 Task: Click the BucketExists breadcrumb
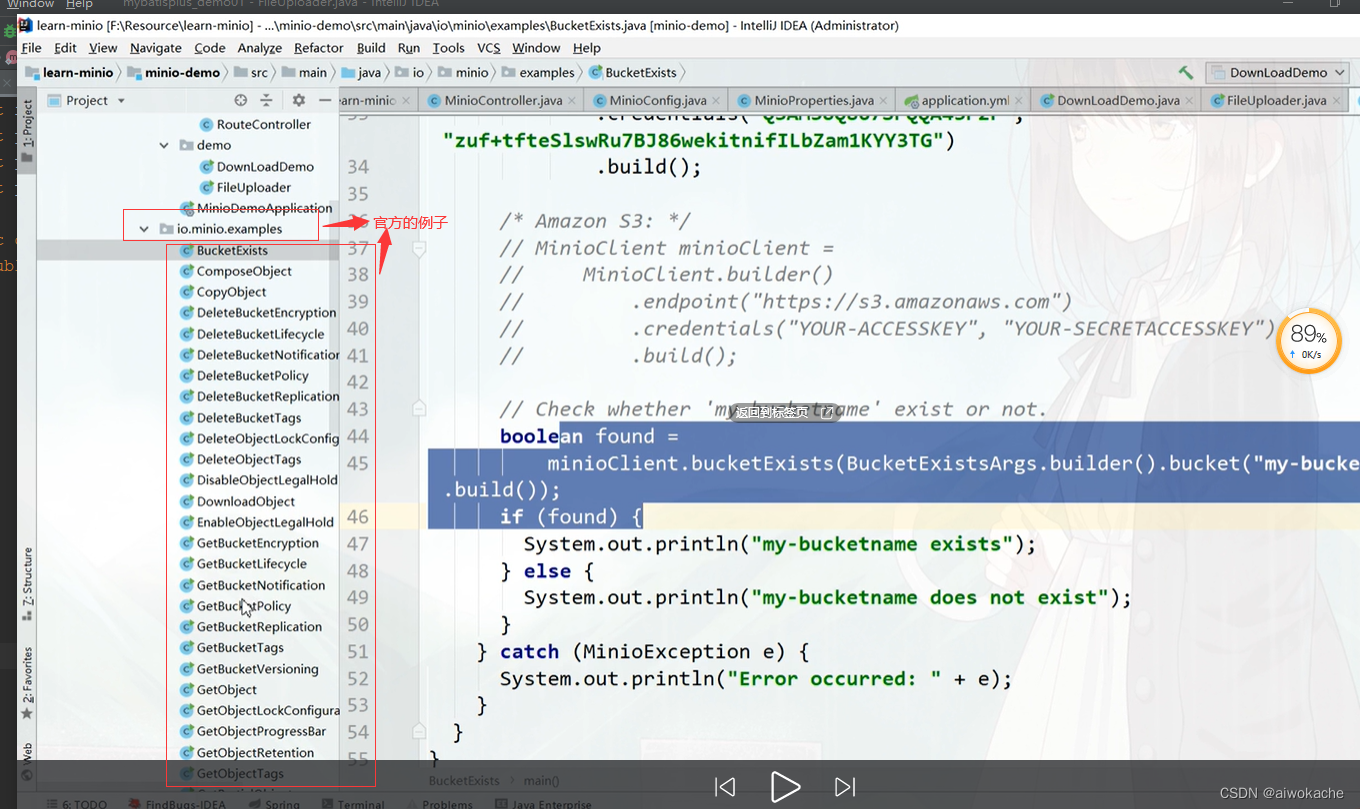pyautogui.click(x=633, y=72)
